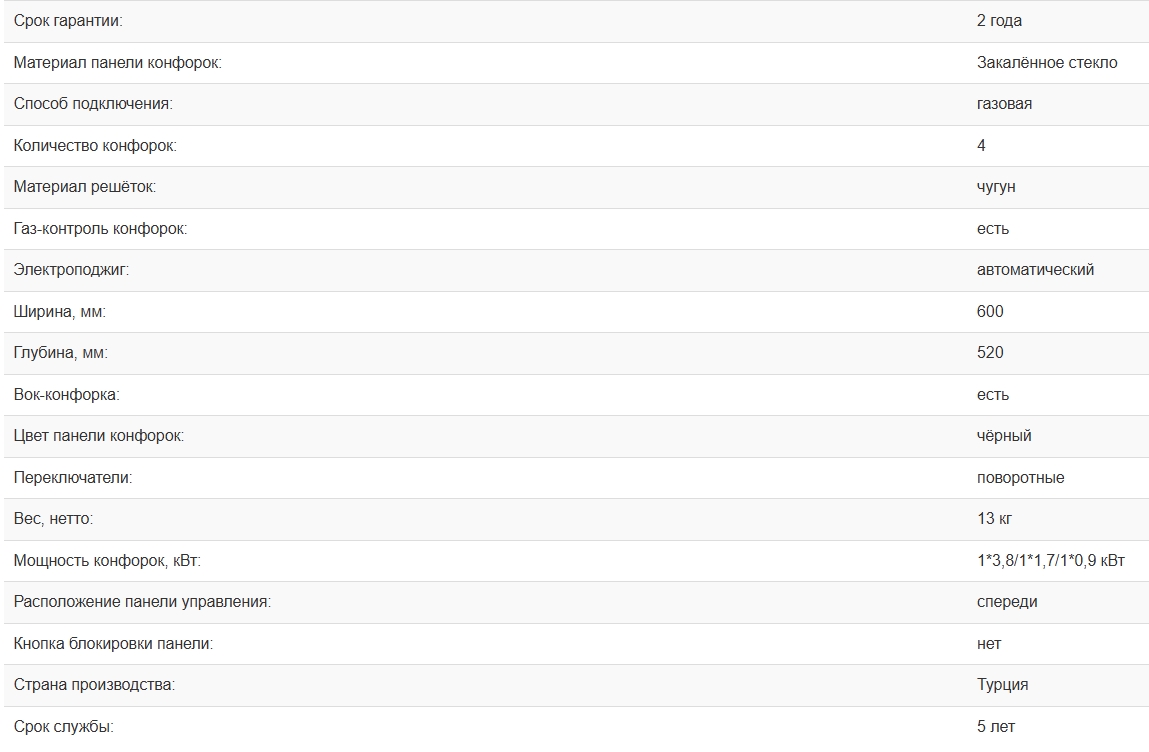Select the 'Закалённое стекло' material value

click(1047, 63)
